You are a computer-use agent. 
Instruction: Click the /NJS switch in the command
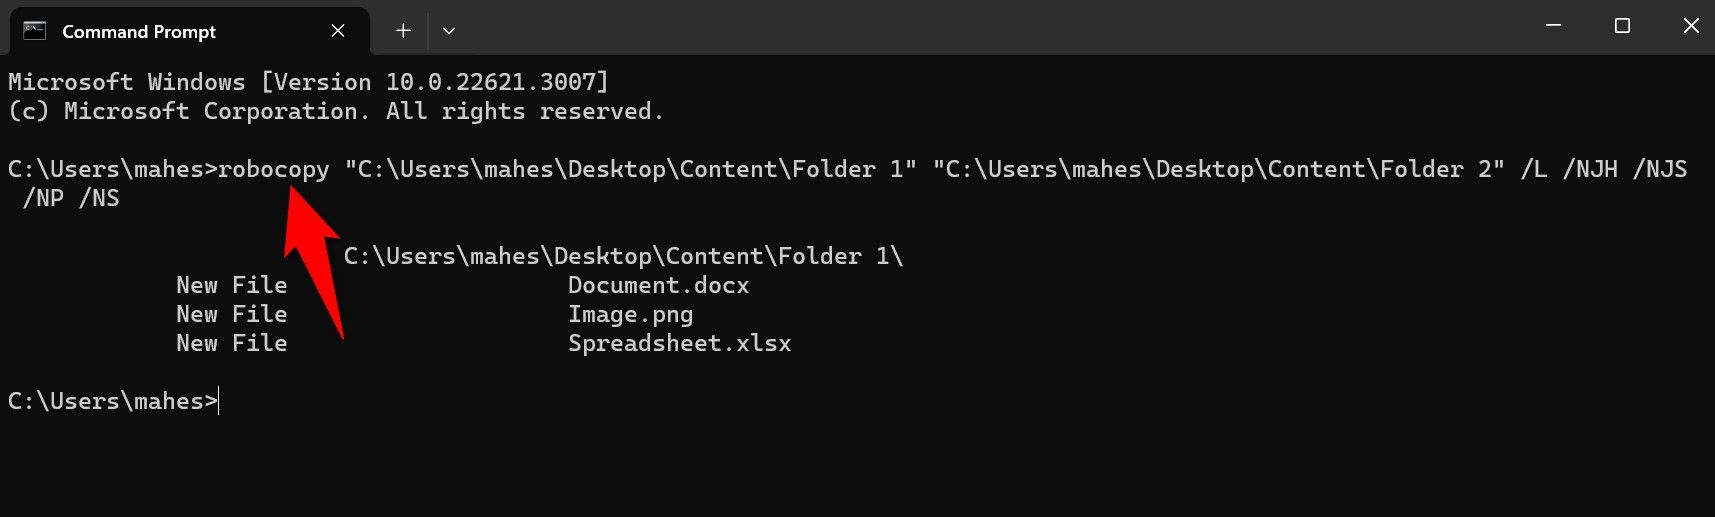coord(1659,169)
